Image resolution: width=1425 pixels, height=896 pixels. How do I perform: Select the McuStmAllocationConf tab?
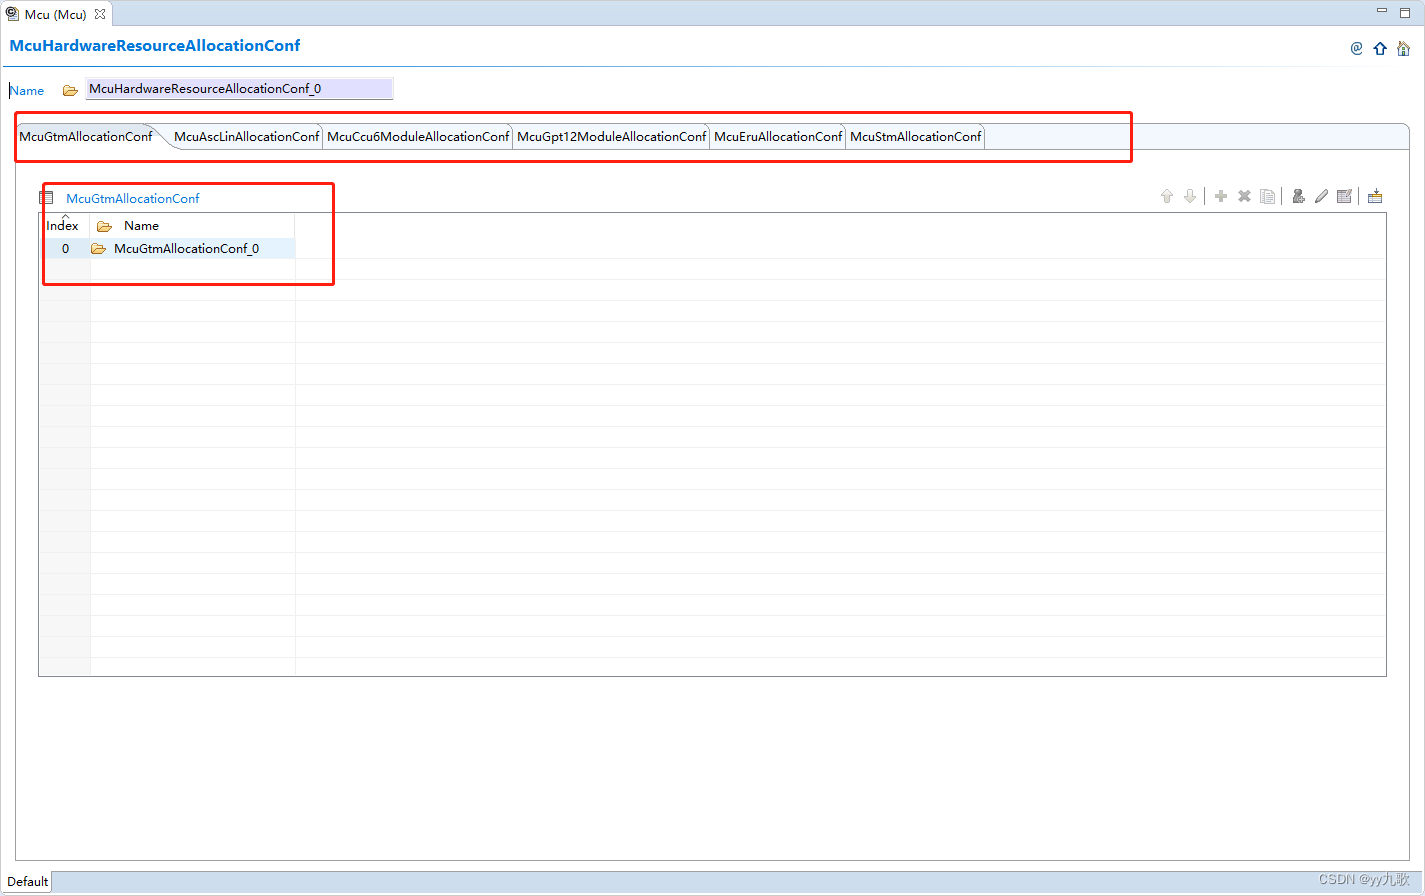point(915,136)
